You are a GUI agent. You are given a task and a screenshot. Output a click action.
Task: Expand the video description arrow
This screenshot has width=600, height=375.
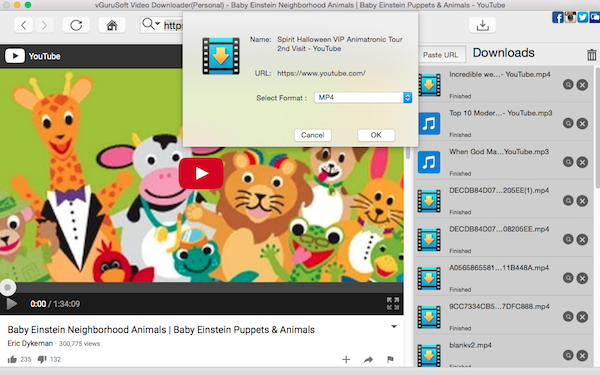coord(394,327)
